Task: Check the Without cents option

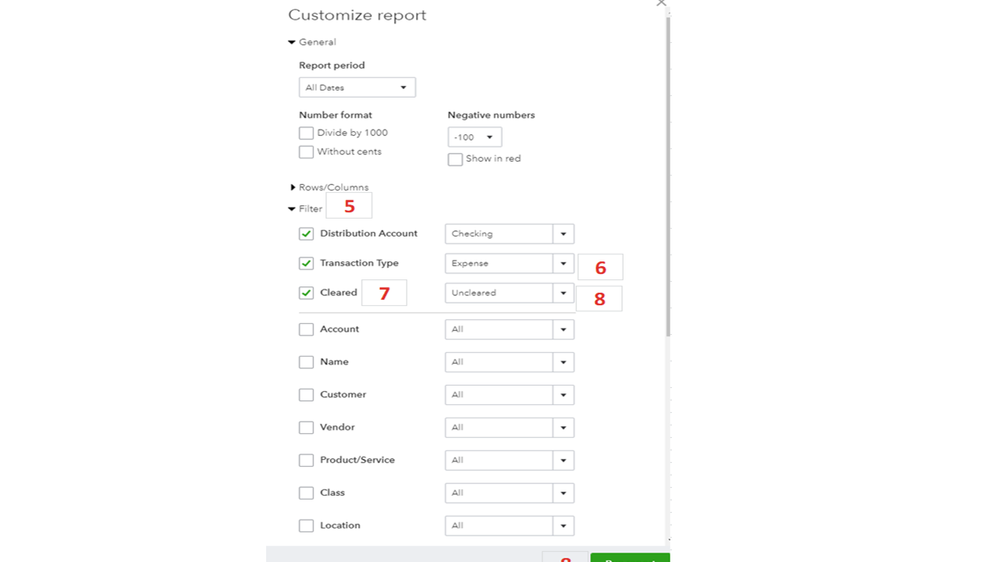Action: click(x=306, y=152)
